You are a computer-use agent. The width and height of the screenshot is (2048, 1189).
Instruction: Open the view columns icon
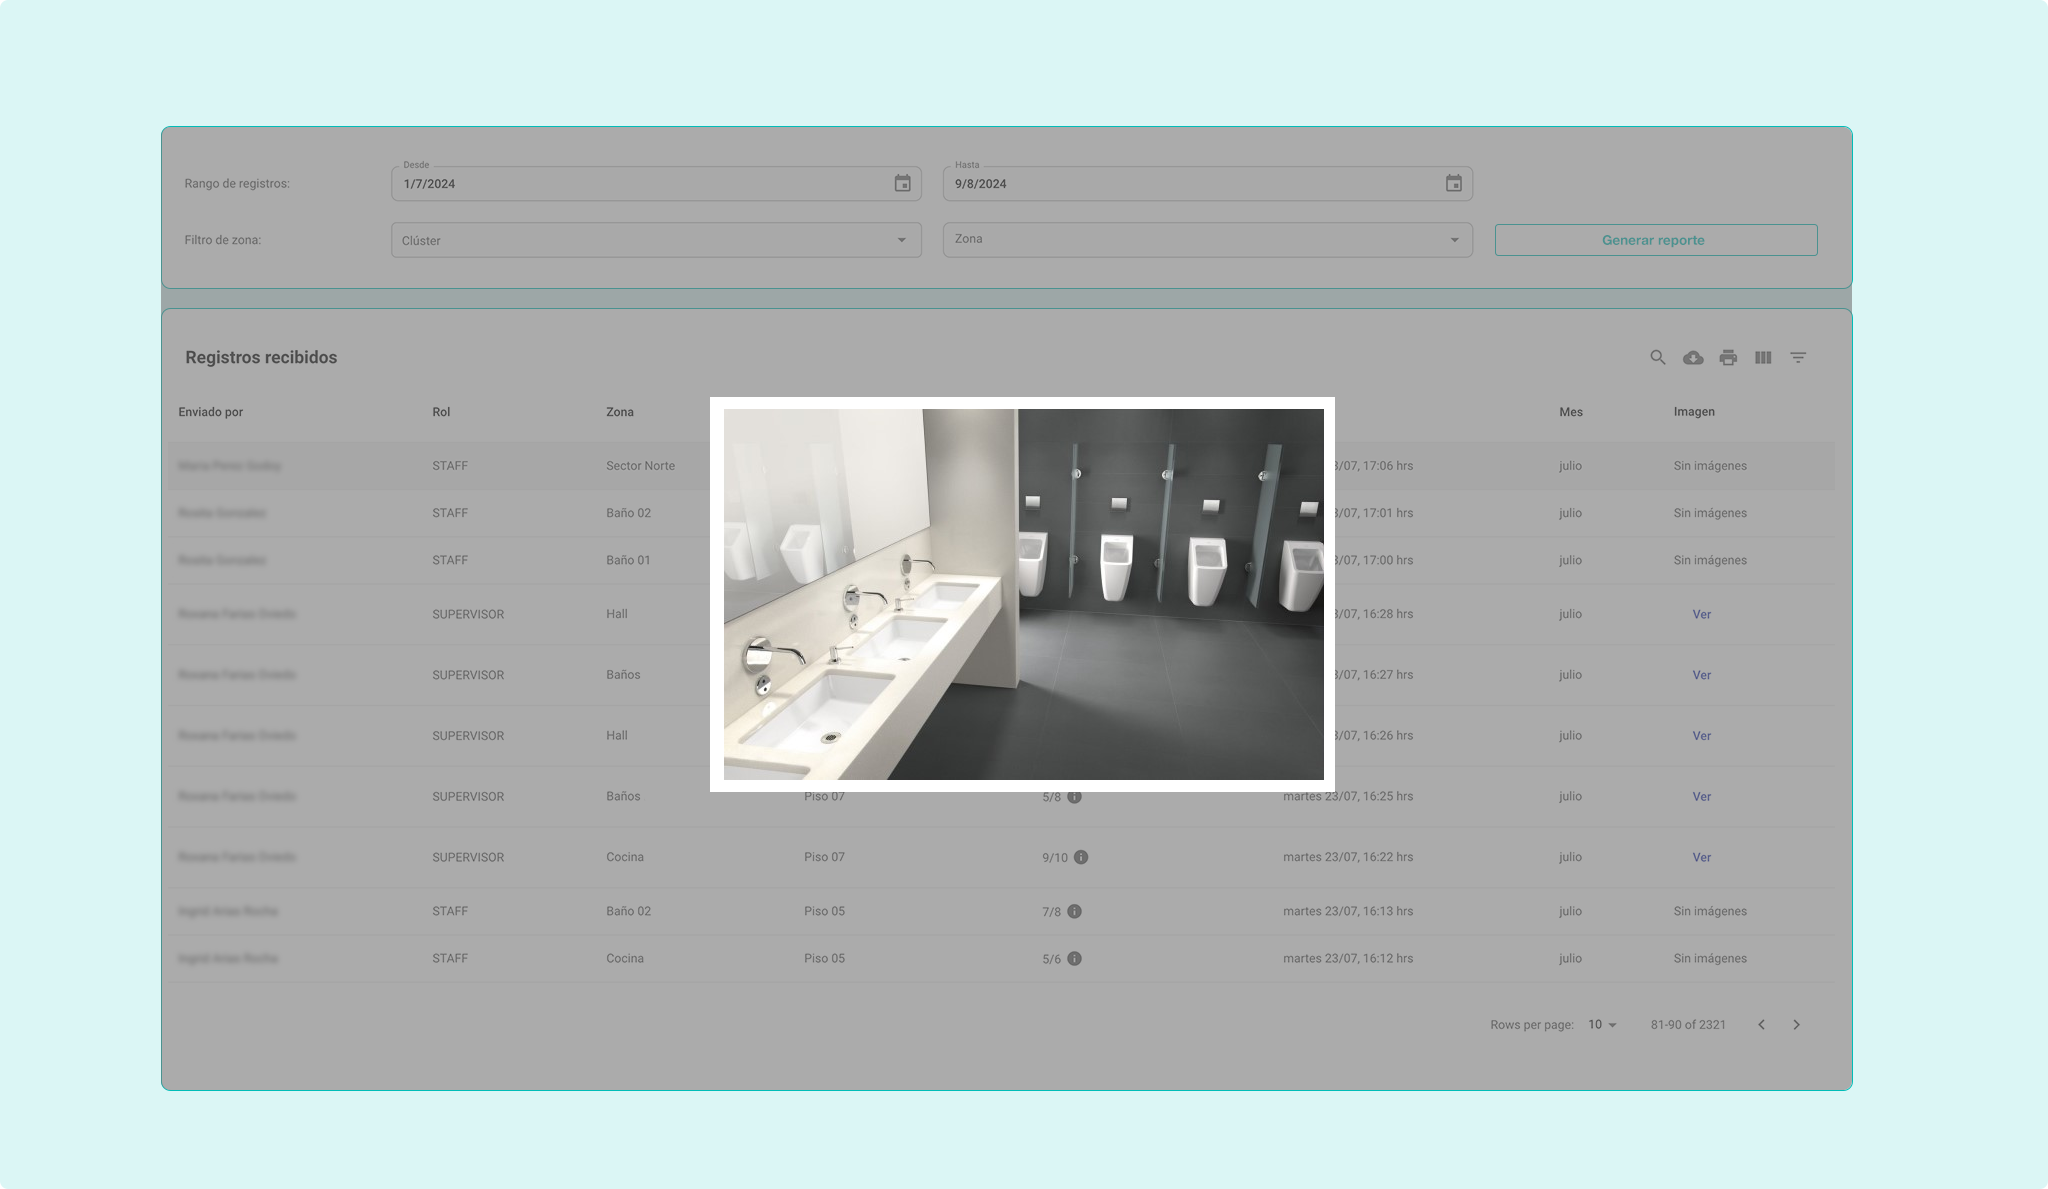pos(1763,358)
